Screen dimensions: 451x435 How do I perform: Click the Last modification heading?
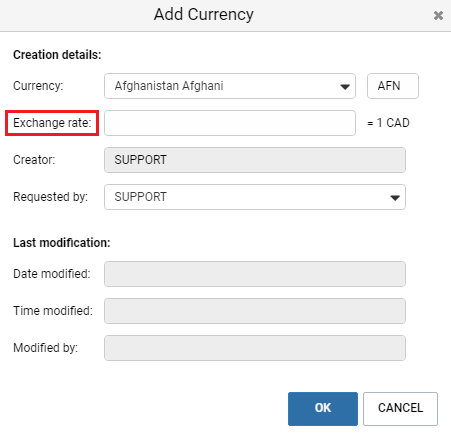(x=62, y=243)
